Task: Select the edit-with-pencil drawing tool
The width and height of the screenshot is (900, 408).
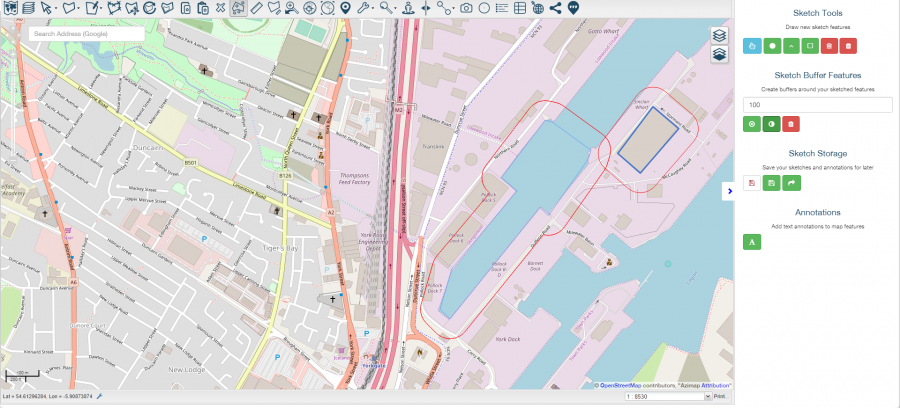Action: point(91,8)
